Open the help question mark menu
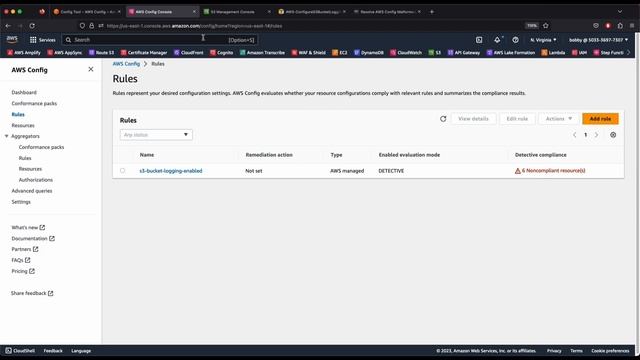Viewport: 640px width, 360px height. [516, 40]
